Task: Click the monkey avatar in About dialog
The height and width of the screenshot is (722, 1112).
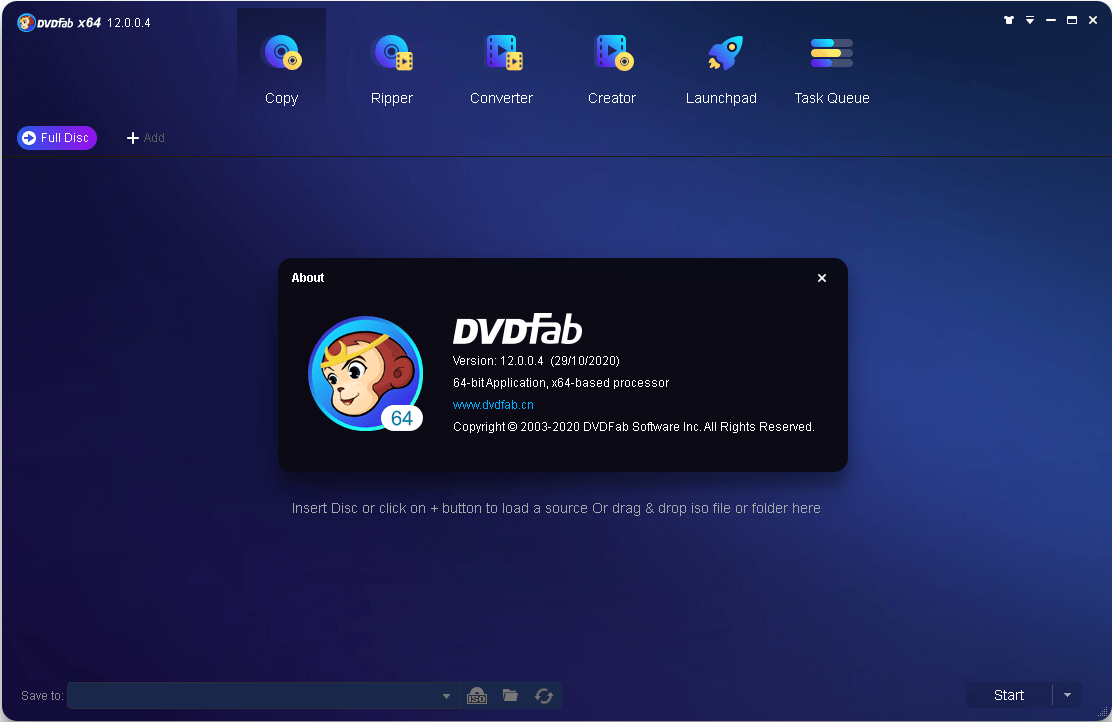Action: pos(366,373)
